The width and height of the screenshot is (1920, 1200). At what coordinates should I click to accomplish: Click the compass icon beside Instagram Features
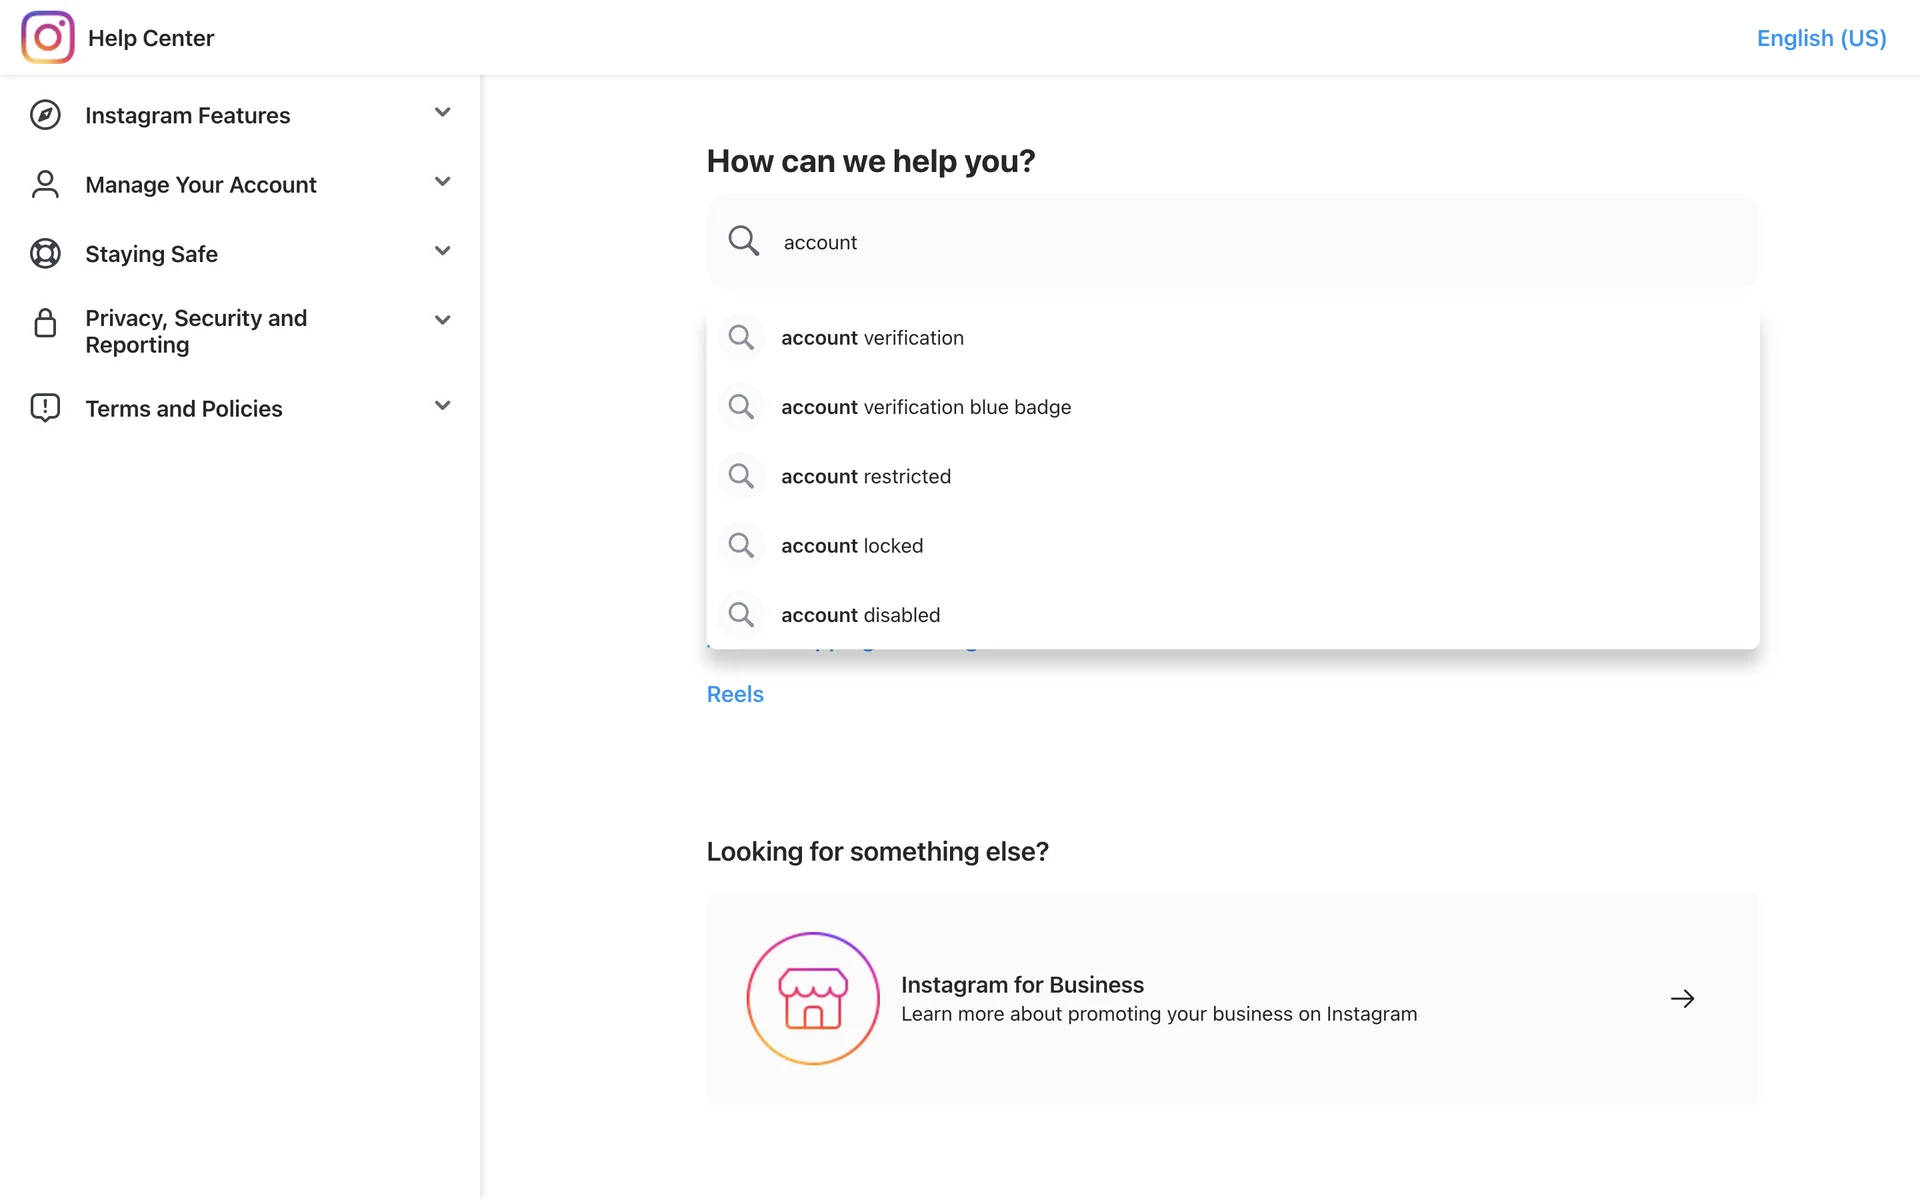tap(45, 115)
